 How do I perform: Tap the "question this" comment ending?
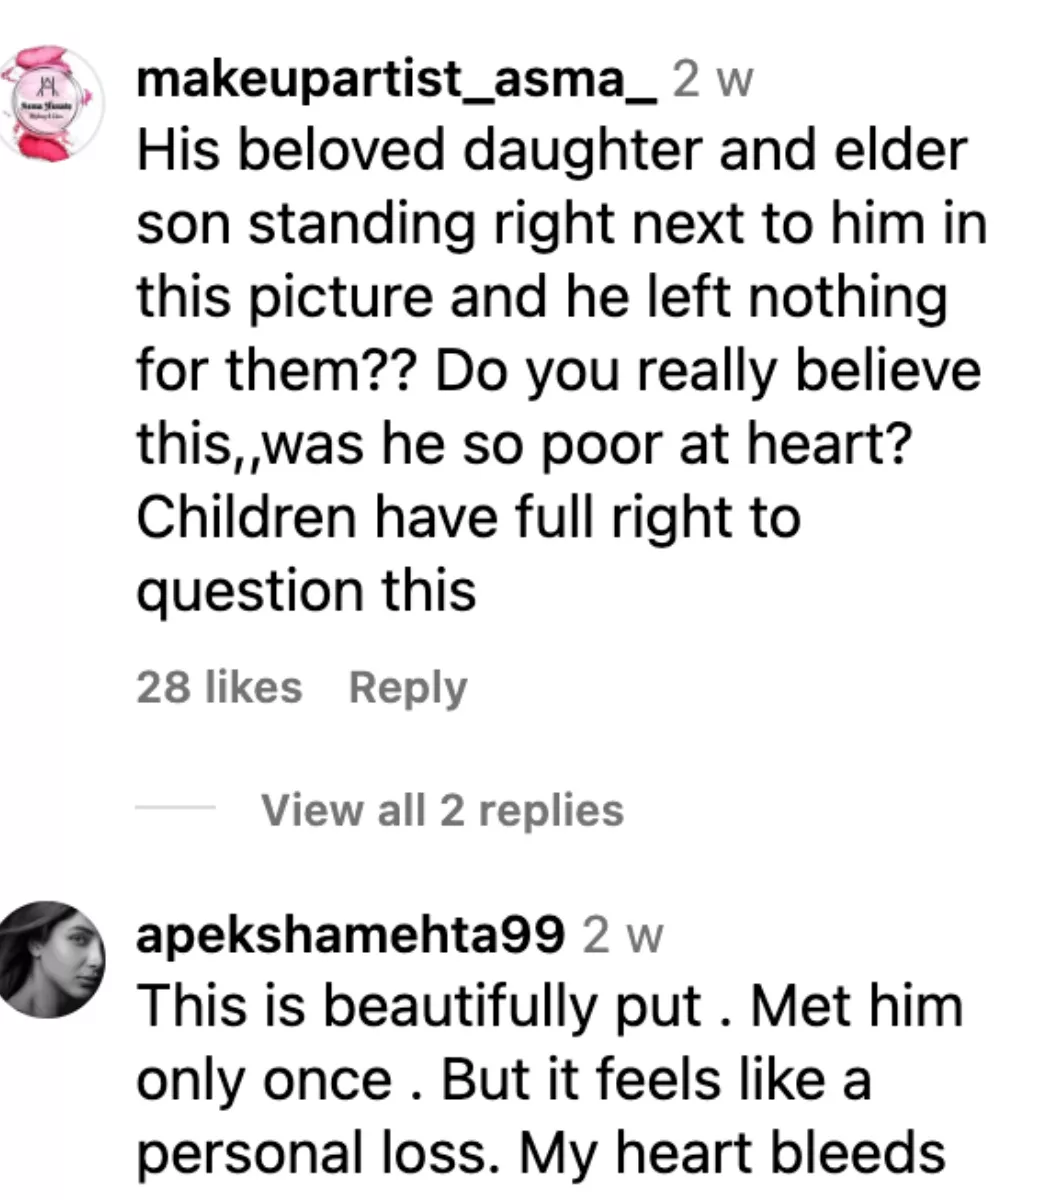(x=306, y=590)
